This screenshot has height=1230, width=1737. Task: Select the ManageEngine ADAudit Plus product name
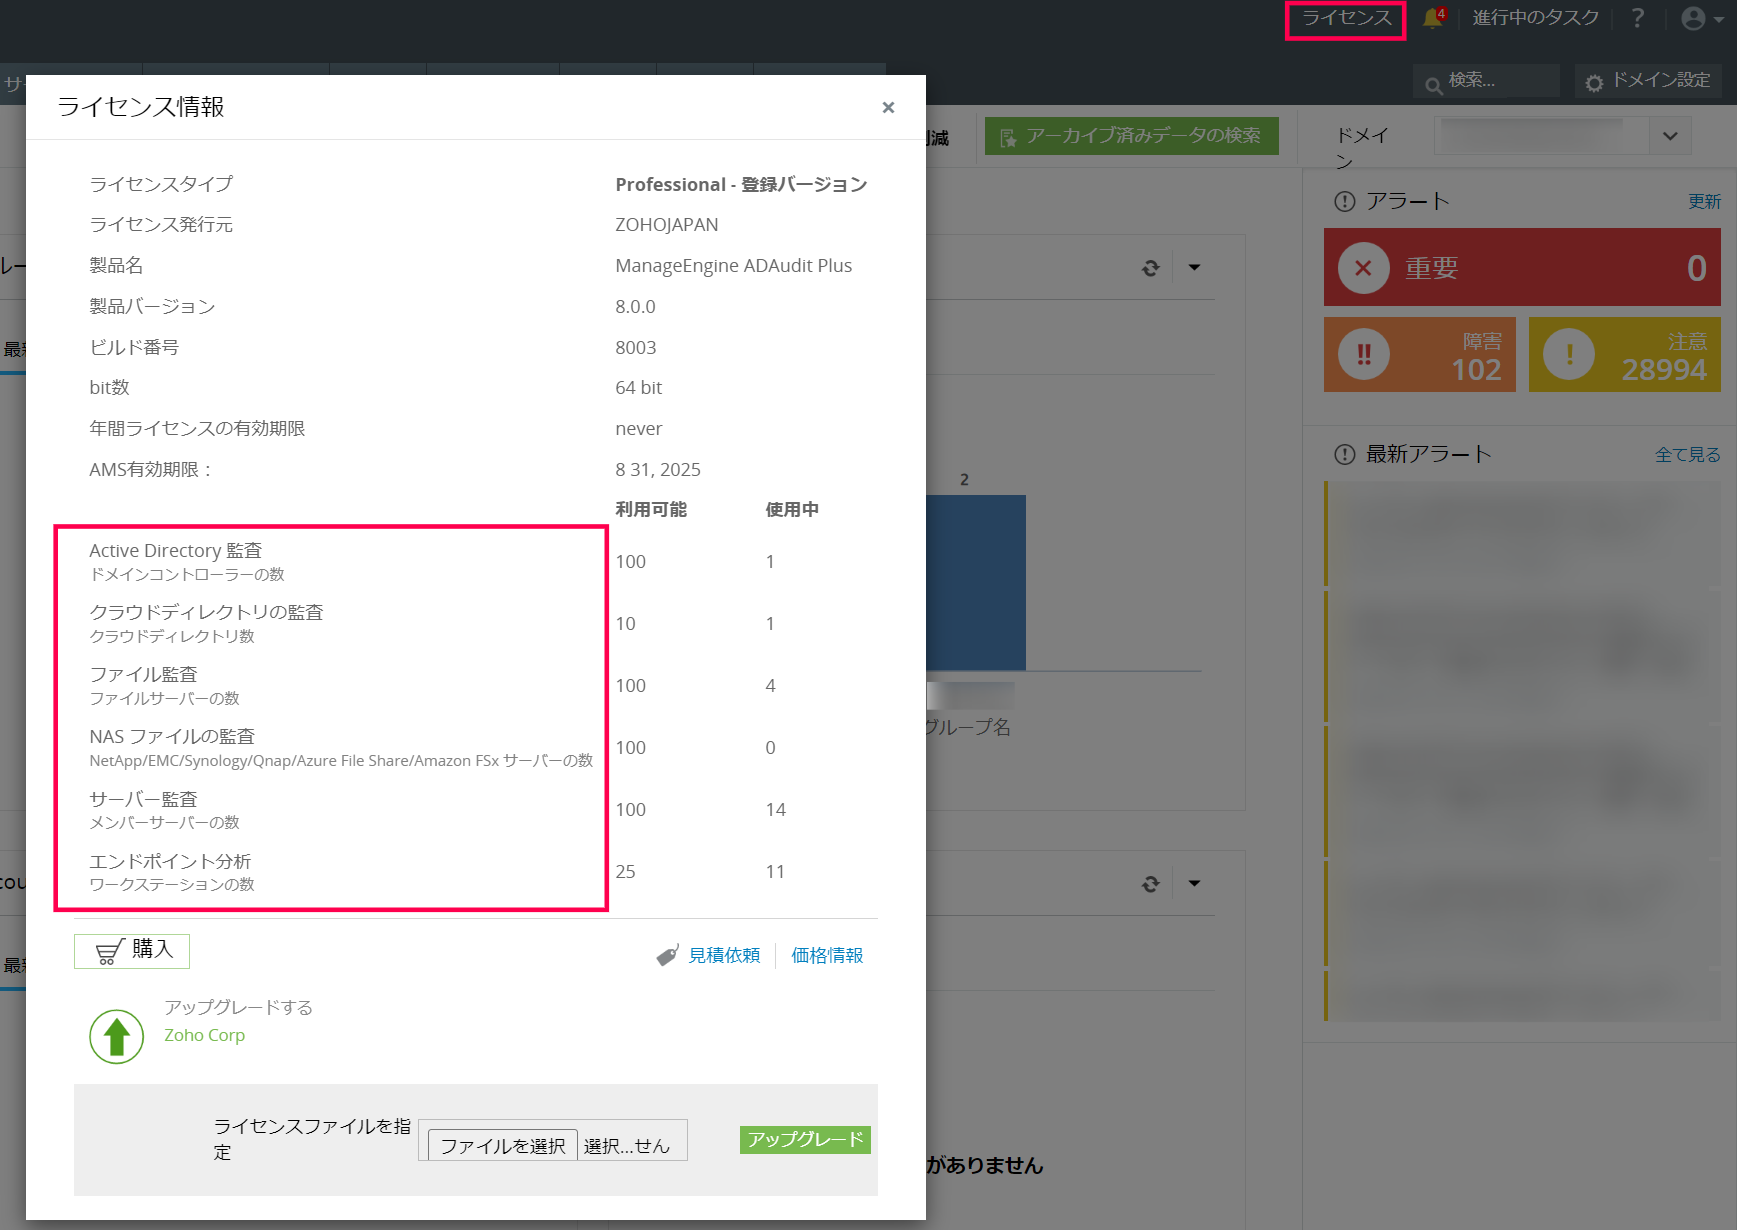[x=734, y=266]
